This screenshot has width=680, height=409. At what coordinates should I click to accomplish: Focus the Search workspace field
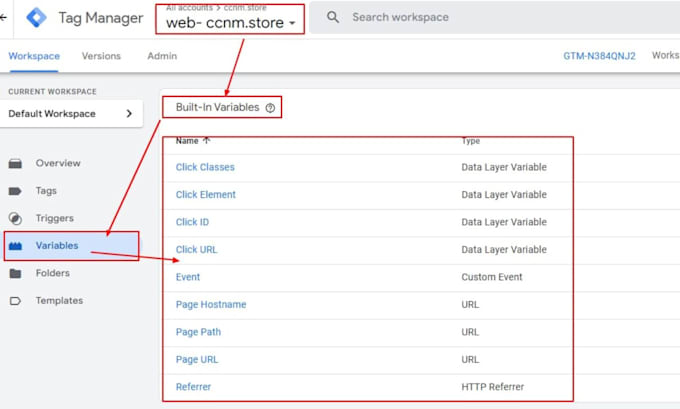point(494,17)
